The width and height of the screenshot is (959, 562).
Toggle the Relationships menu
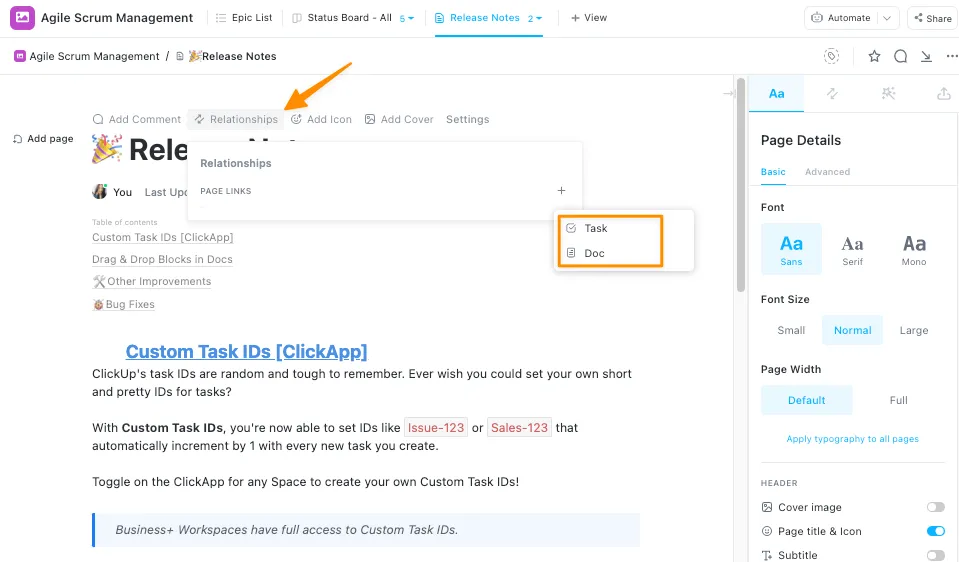236,119
